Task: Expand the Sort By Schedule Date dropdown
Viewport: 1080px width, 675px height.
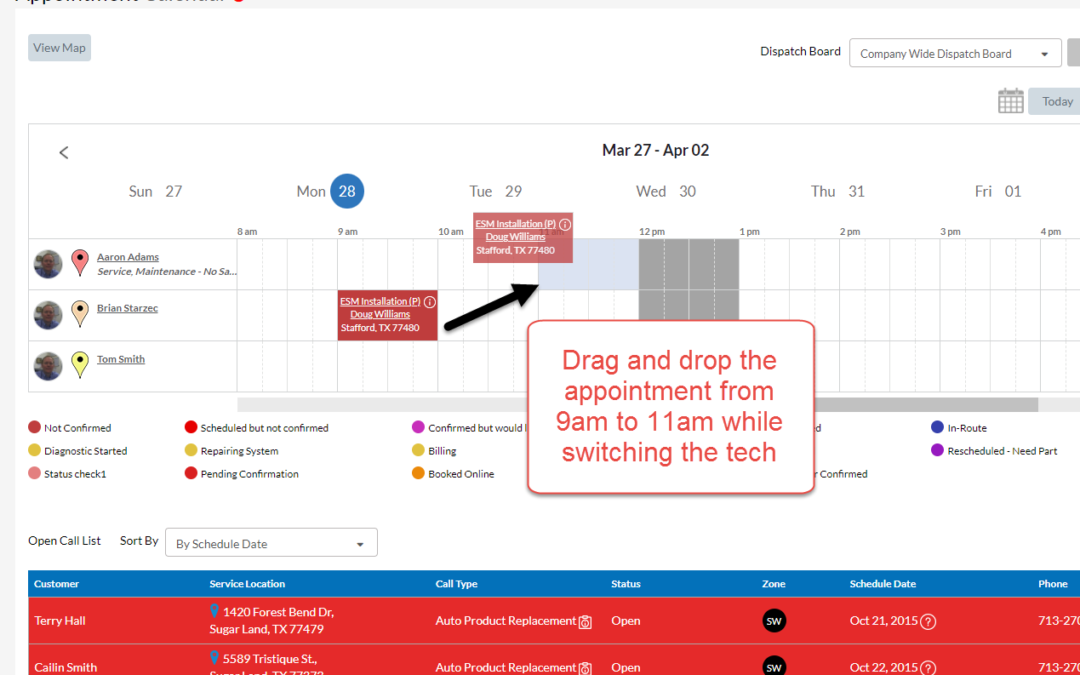Action: click(271, 543)
